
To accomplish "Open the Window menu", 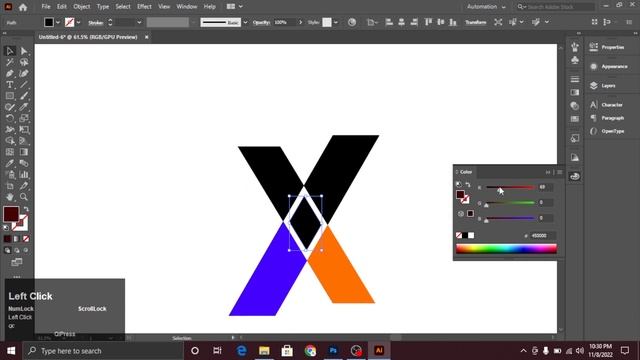I will click(x=187, y=7).
